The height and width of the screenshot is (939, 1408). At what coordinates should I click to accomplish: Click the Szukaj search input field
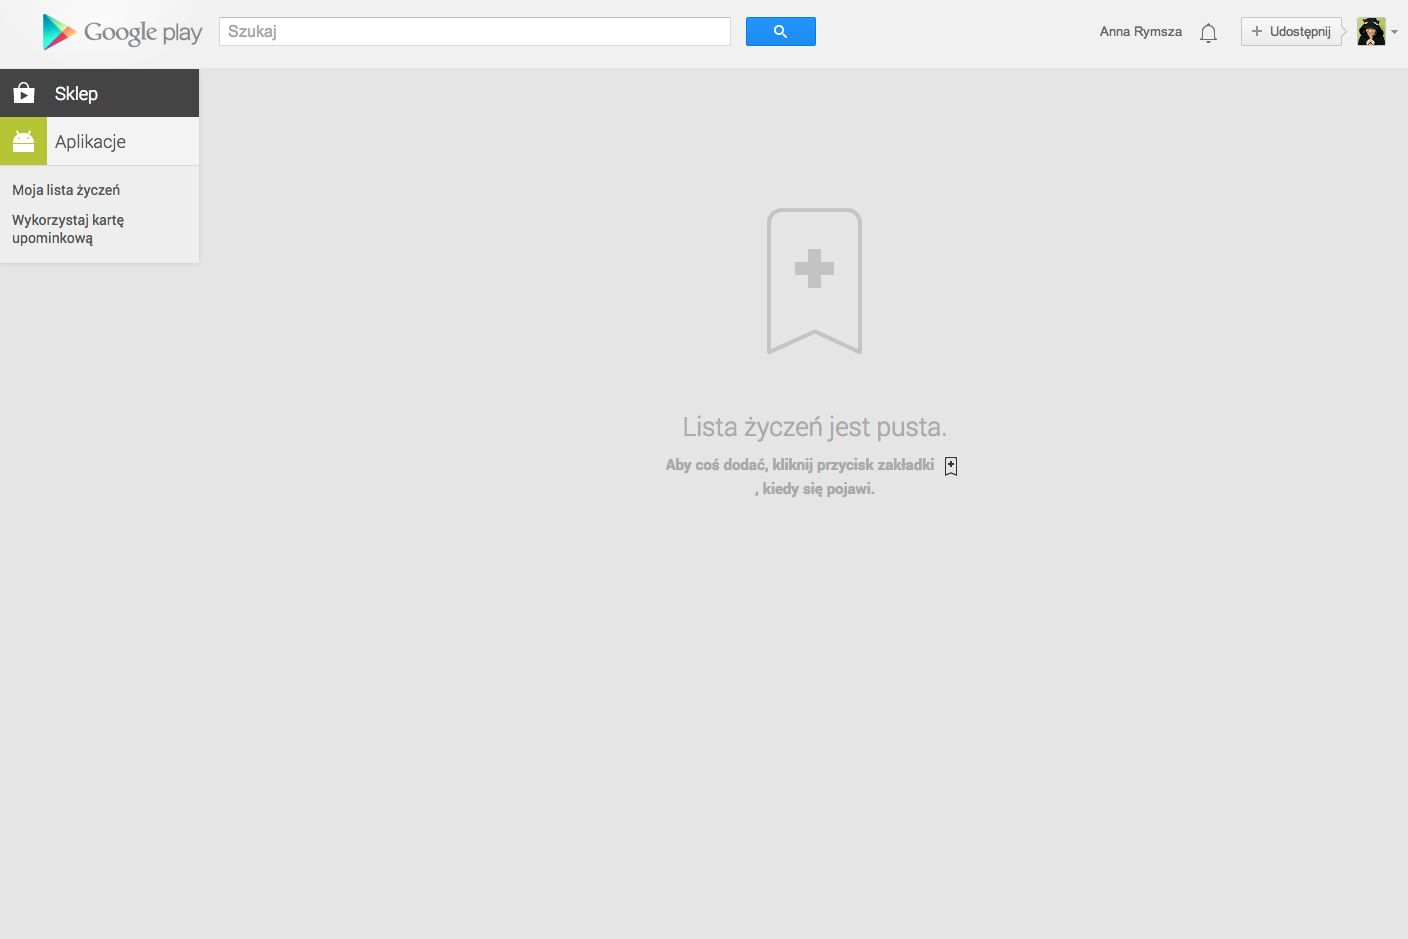475,31
